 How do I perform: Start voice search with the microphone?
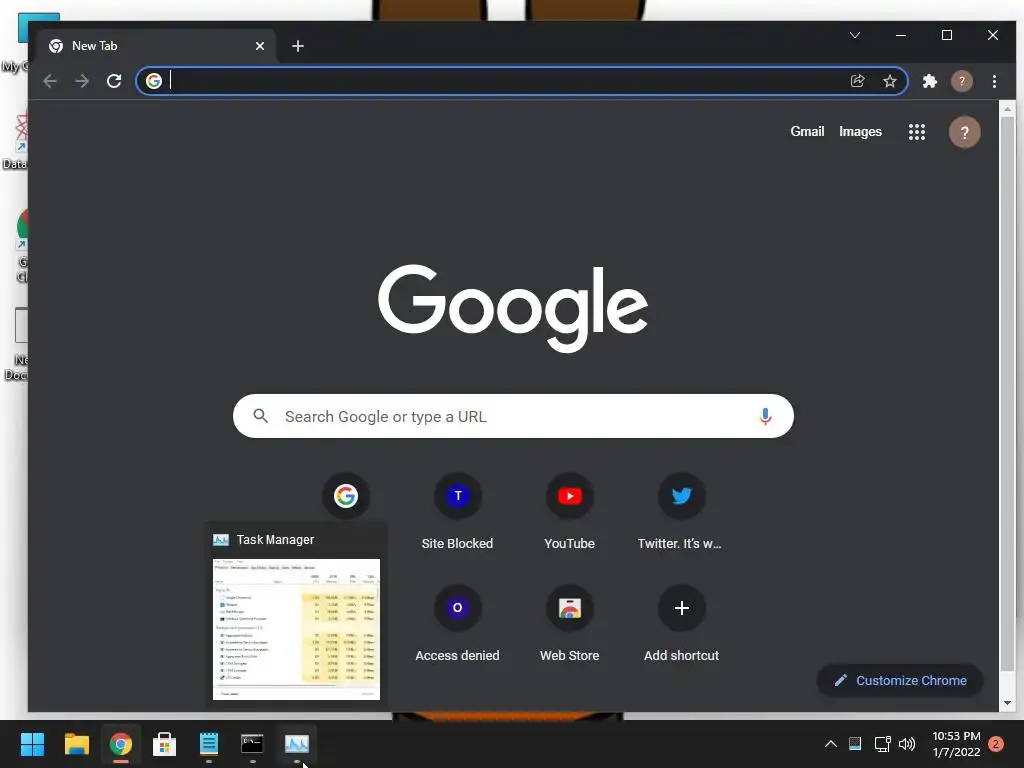tap(765, 416)
